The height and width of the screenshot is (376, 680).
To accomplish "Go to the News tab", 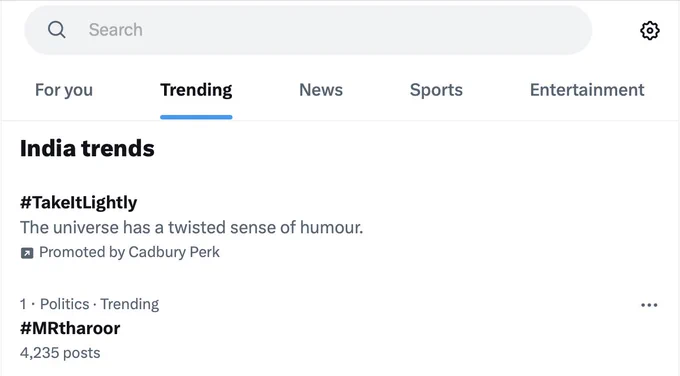I will pos(321,90).
